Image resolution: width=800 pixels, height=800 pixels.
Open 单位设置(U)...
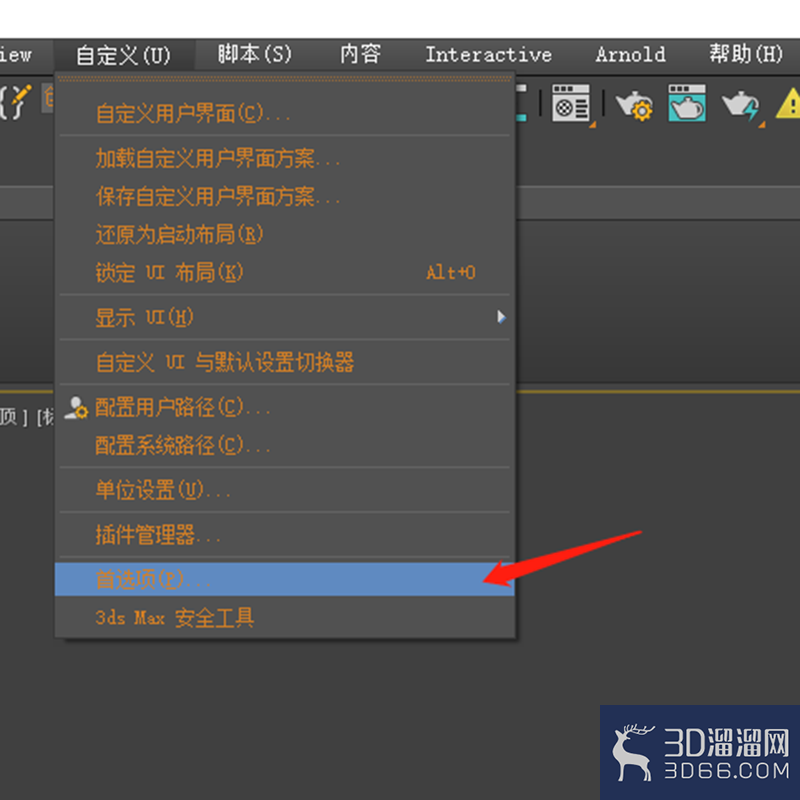[285, 490]
